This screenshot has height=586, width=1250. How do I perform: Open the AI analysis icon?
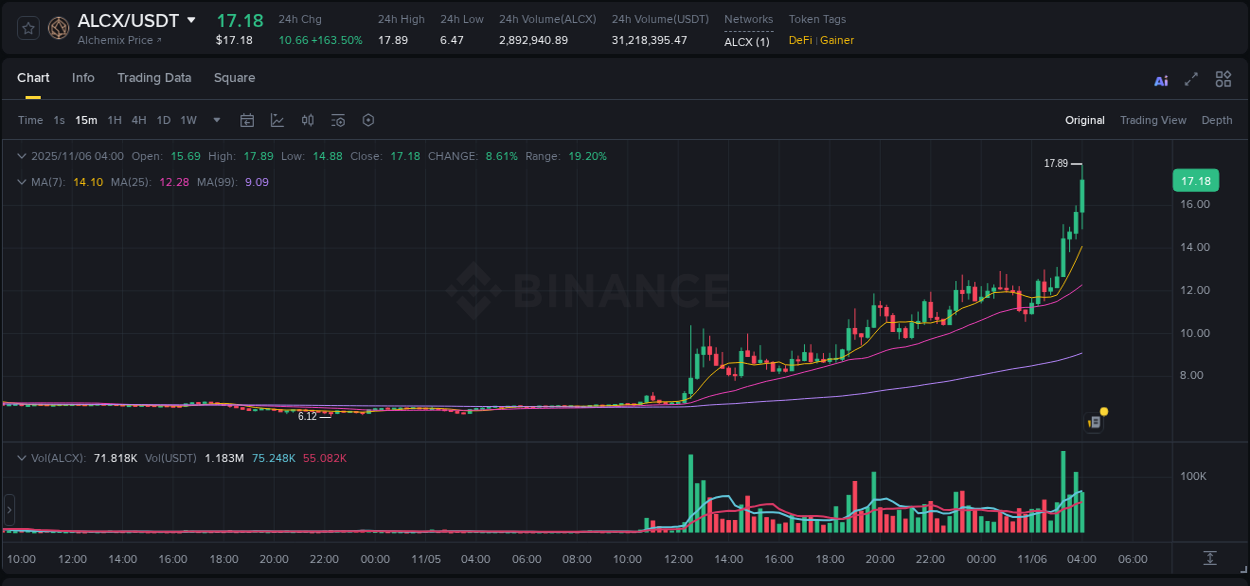[x=1160, y=79]
